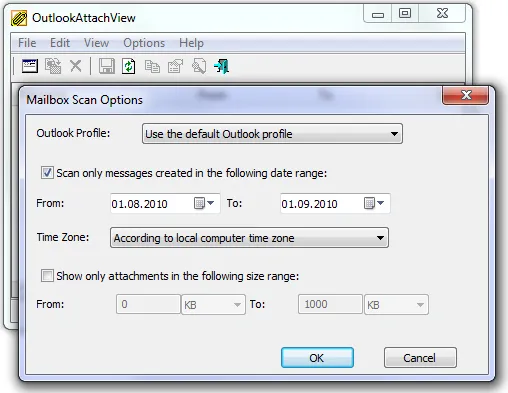
Task: Open the To date calendar picker
Action: (x=374, y=203)
